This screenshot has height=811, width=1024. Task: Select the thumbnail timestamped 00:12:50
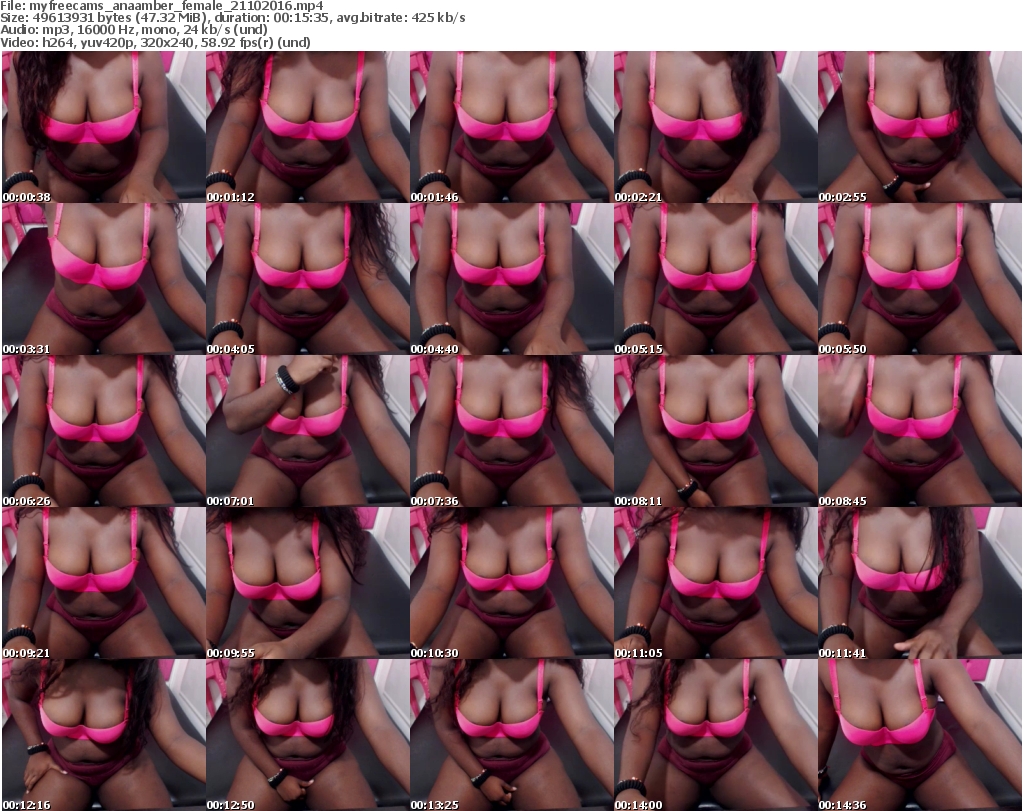coord(308,735)
